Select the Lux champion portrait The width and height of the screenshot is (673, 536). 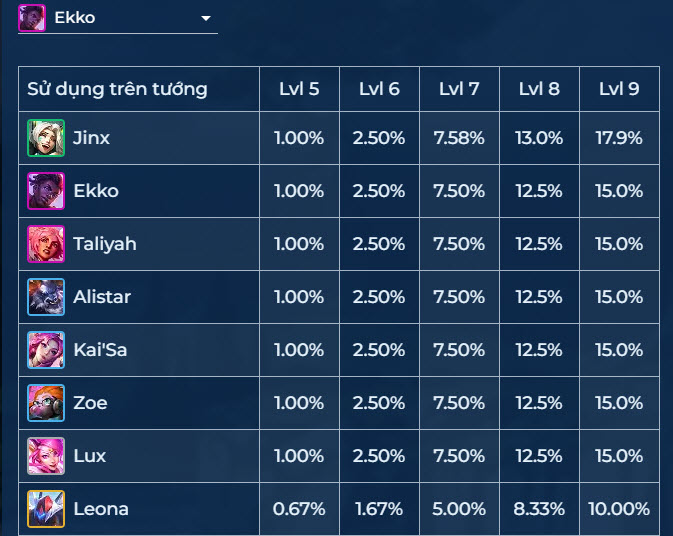pyautogui.click(x=46, y=456)
